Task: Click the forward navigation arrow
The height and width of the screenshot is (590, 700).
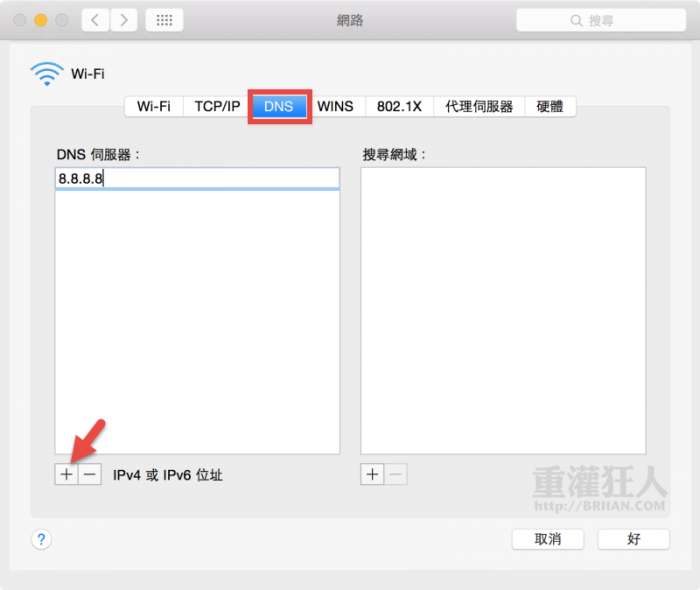Action: [124, 20]
